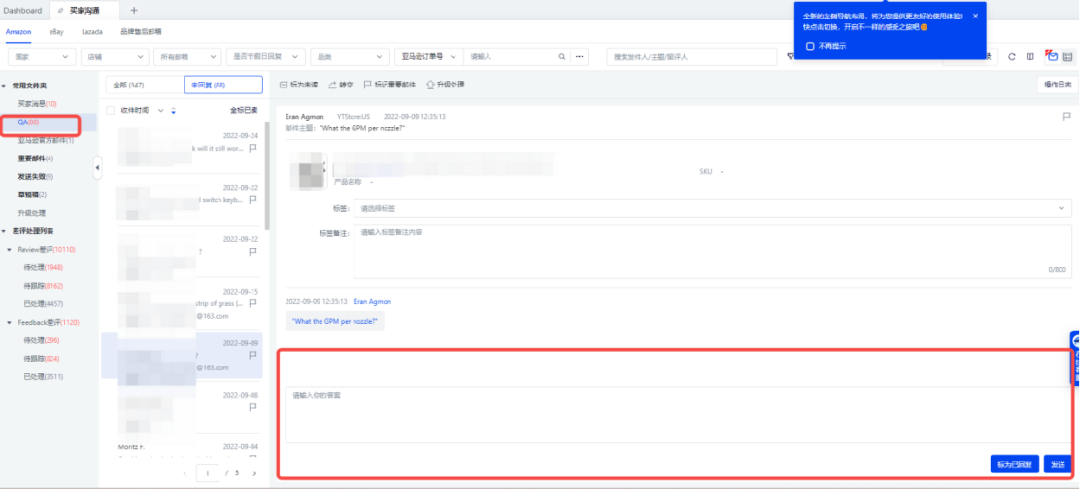Click the answer reply text area
The width and height of the screenshot is (1080, 489).
tap(678, 415)
